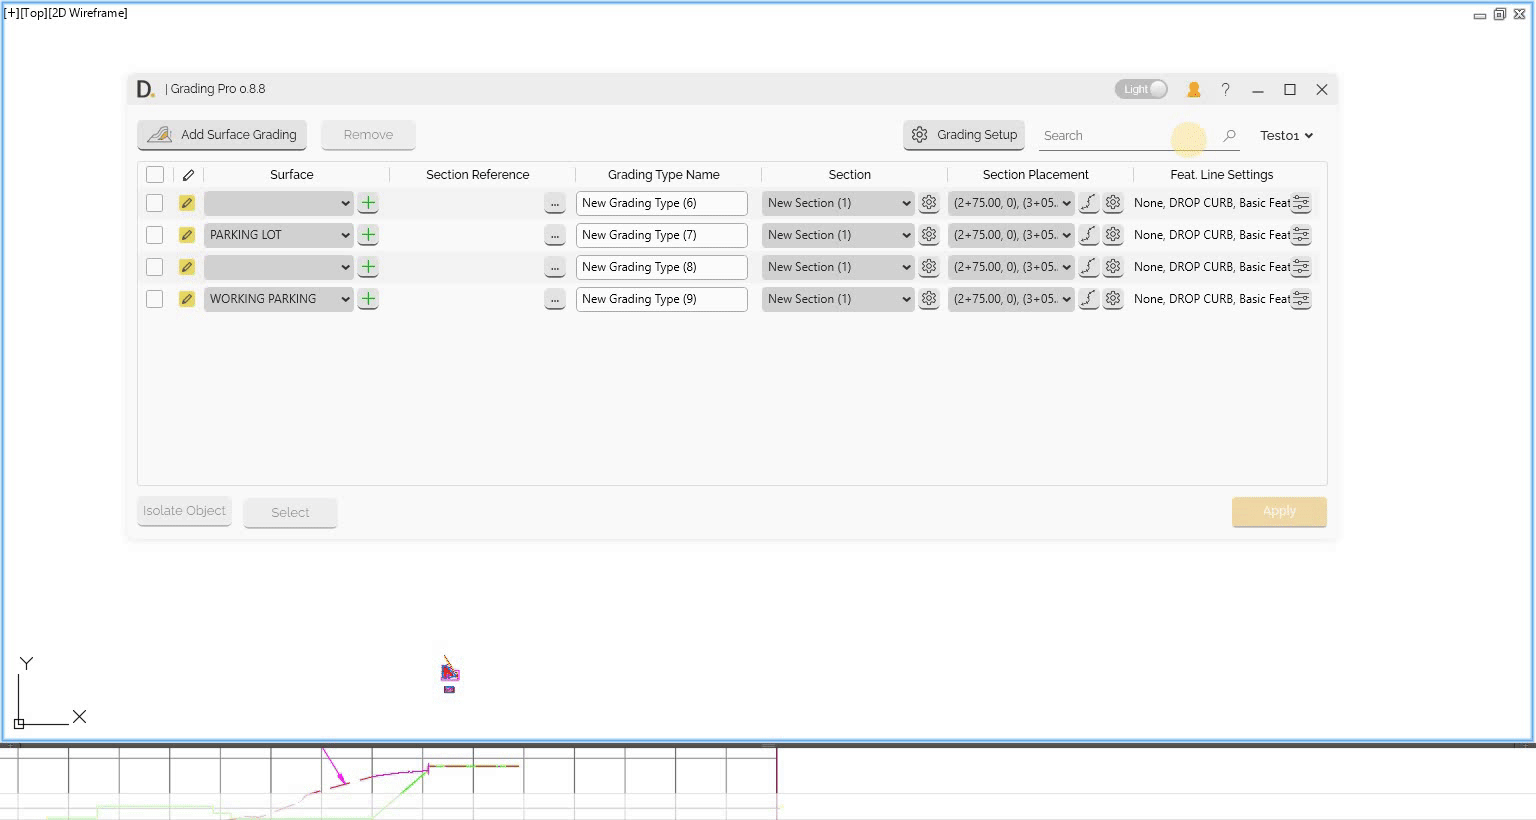The width and height of the screenshot is (1536, 820).
Task: Click the user profile icon
Action: (x=1193, y=90)
